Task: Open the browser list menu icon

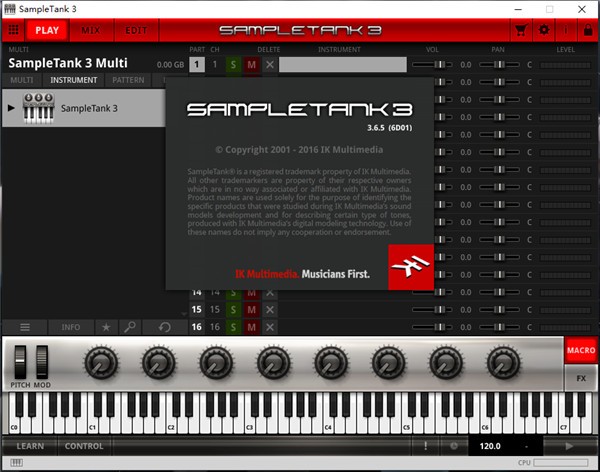Action: pyautogui.click(x=25, y=327)
